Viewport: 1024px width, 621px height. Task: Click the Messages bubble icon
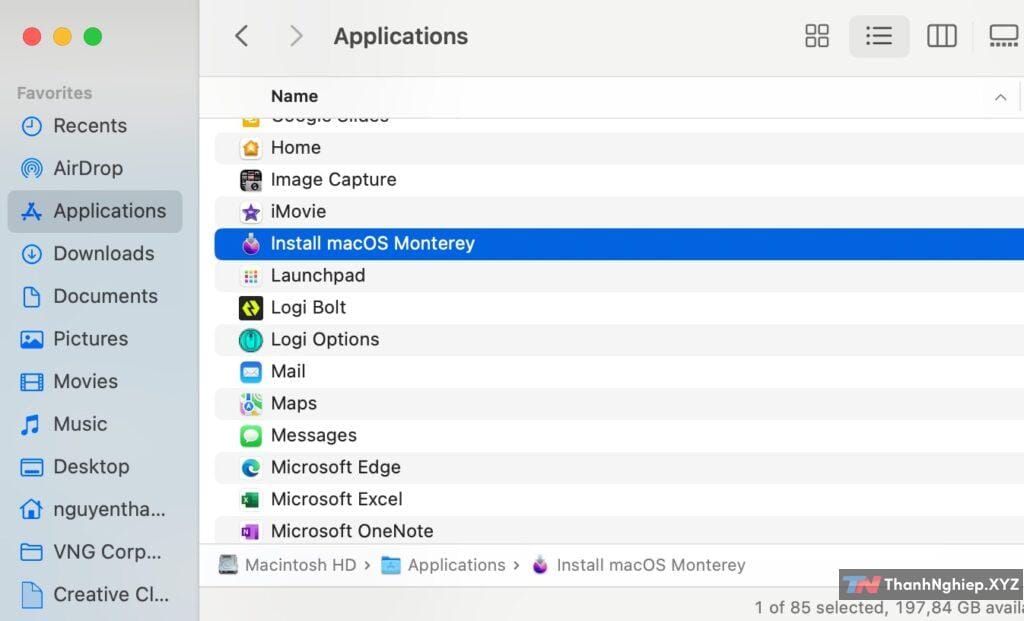[251, 436]
